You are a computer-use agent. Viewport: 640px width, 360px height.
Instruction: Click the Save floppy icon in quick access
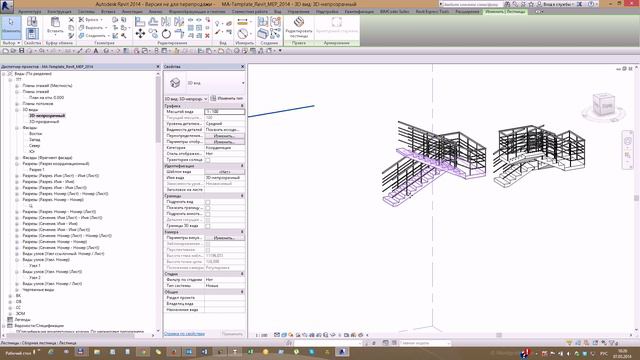click(22, 51)
